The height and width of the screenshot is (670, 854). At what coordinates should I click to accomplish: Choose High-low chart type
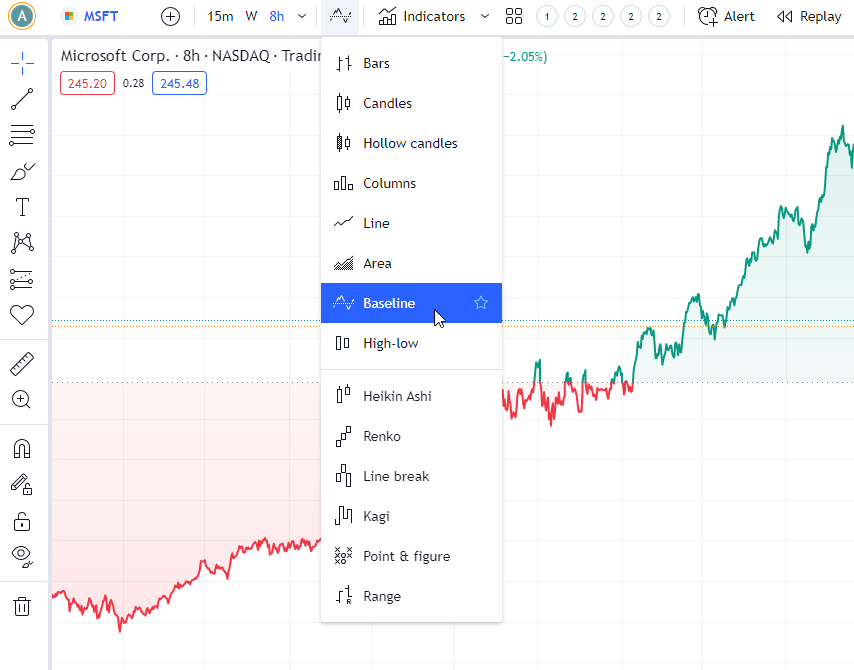pyautogui.click(x=411, y=343)
